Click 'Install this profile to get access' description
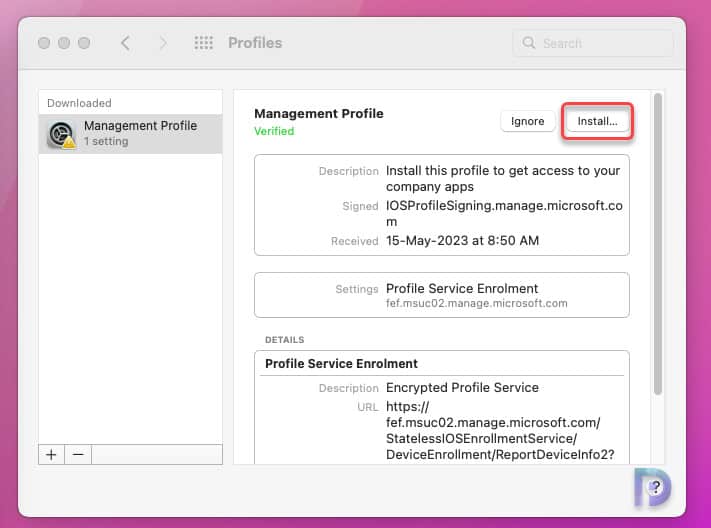Viewport: 711px width, 528px height. (503, 179)
